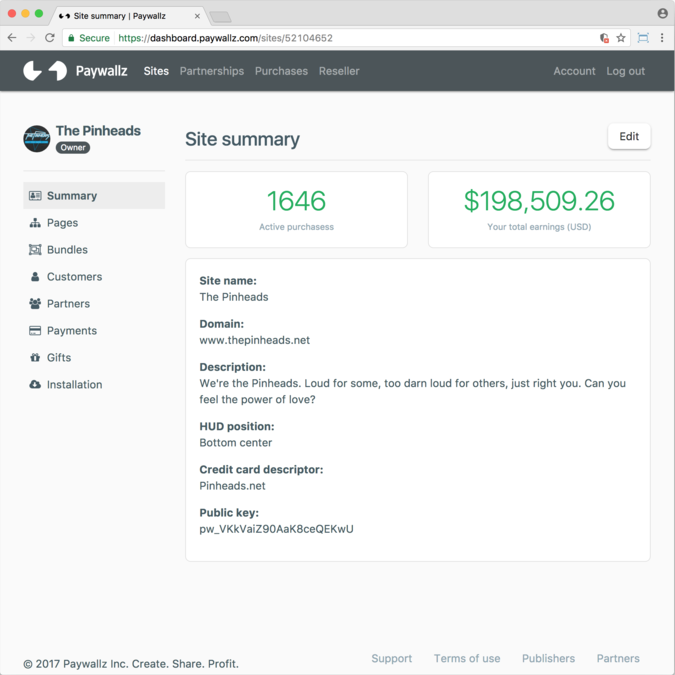Screen dimensions: 675x675
Task: Go to Account settings link
Action: (574, 71)
